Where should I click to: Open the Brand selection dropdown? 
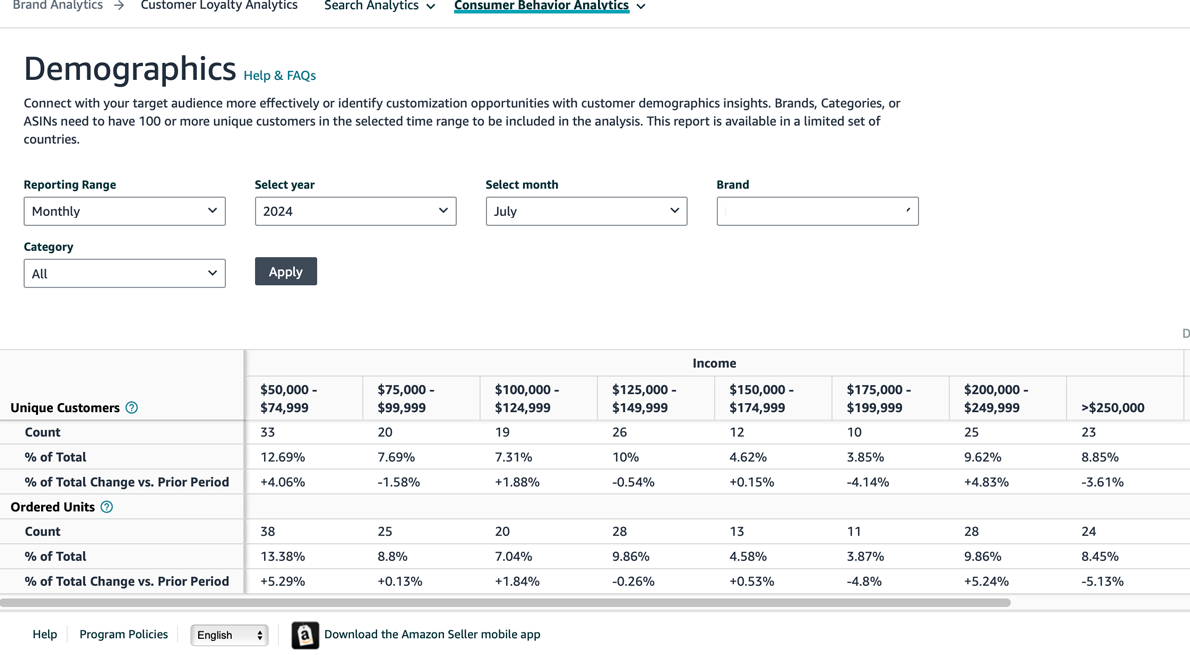817,211
